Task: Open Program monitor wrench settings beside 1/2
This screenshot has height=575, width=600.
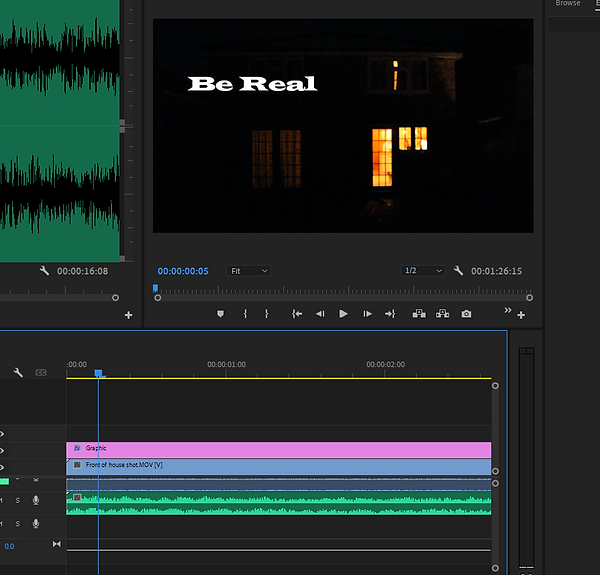Action: (x=458, y=271)
